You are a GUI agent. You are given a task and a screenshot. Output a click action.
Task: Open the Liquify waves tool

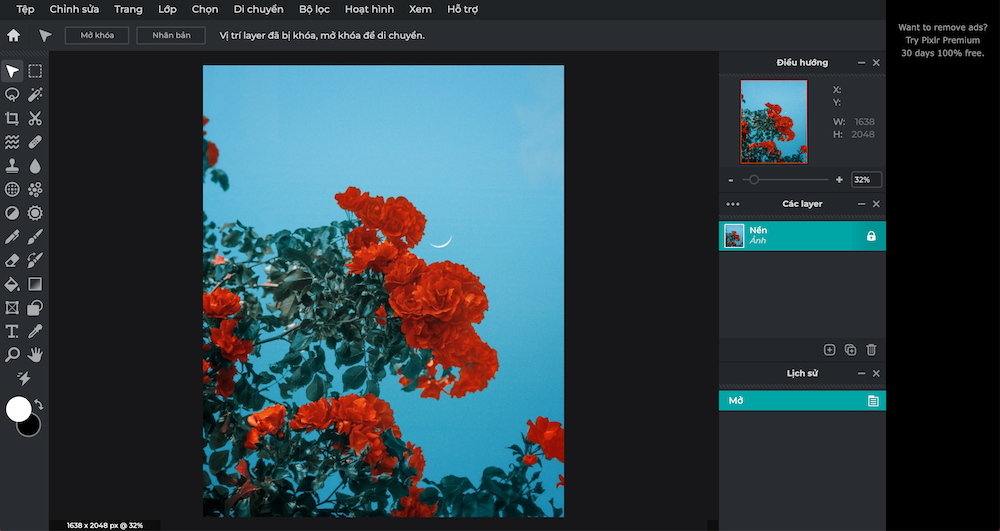click(12, 142)
